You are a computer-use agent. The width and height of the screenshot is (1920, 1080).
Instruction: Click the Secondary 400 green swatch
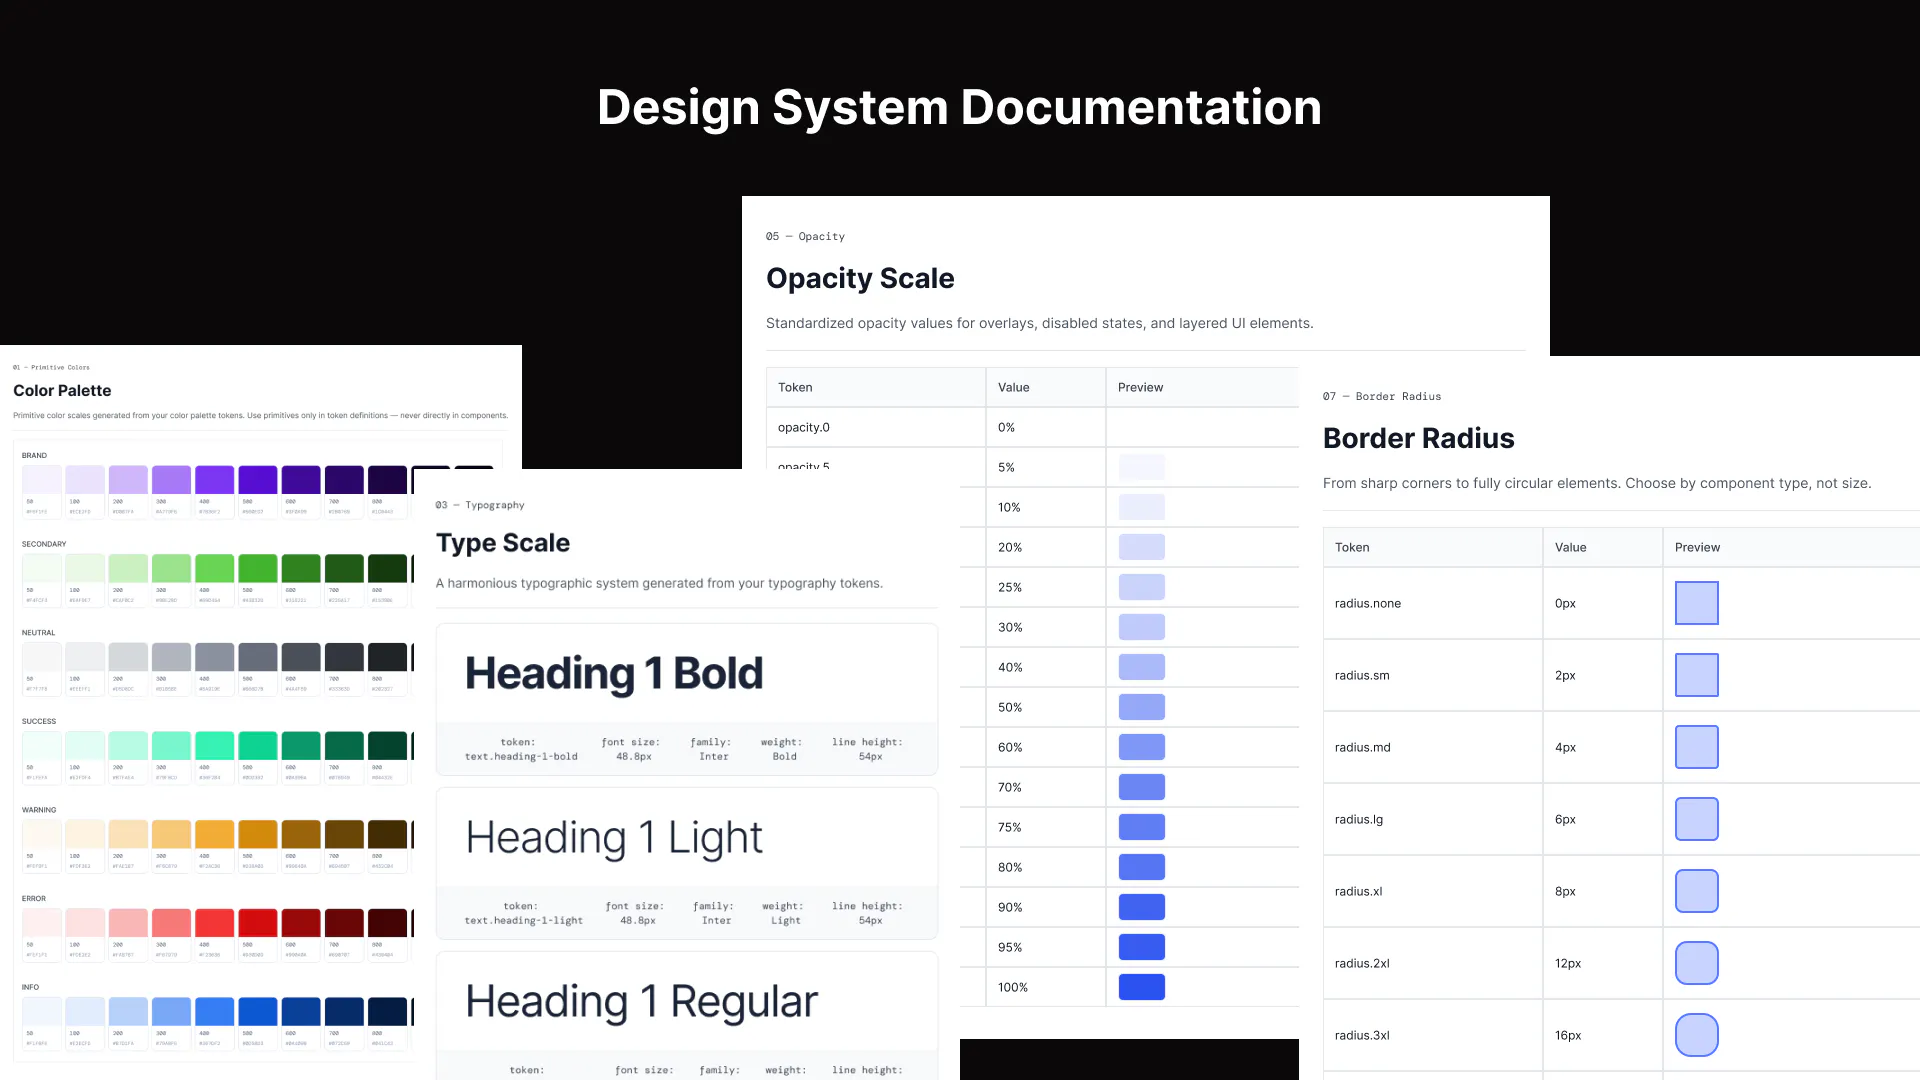pyautogui.click(x=215, y=568)
